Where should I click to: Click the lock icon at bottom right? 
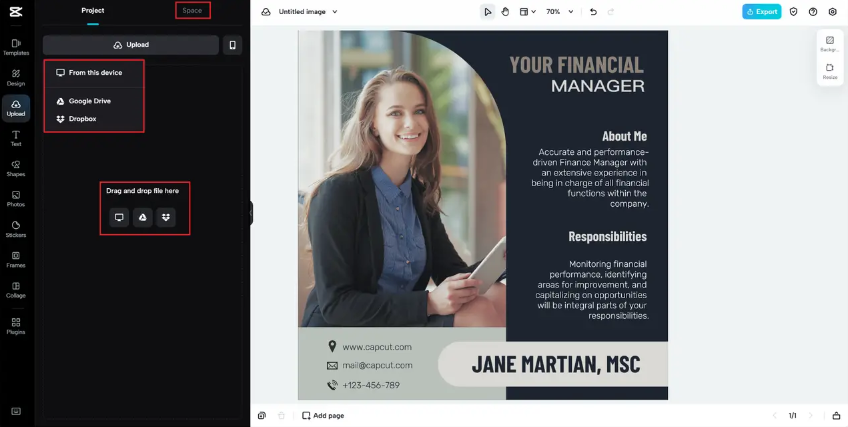click(x=836, y=416)
